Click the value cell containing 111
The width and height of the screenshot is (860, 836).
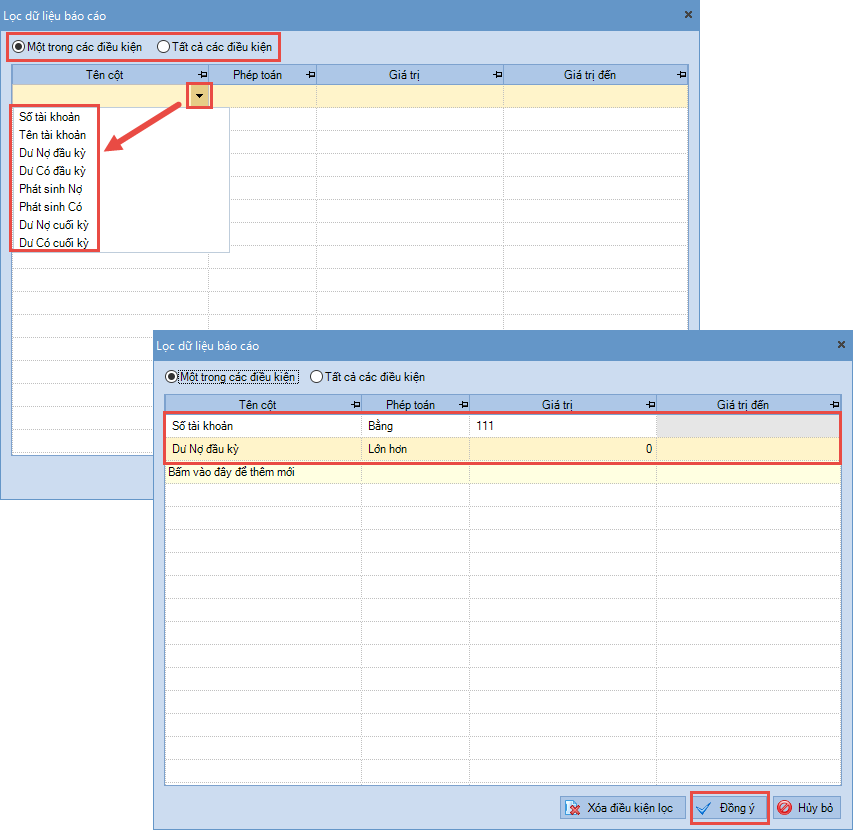point(562,426)
